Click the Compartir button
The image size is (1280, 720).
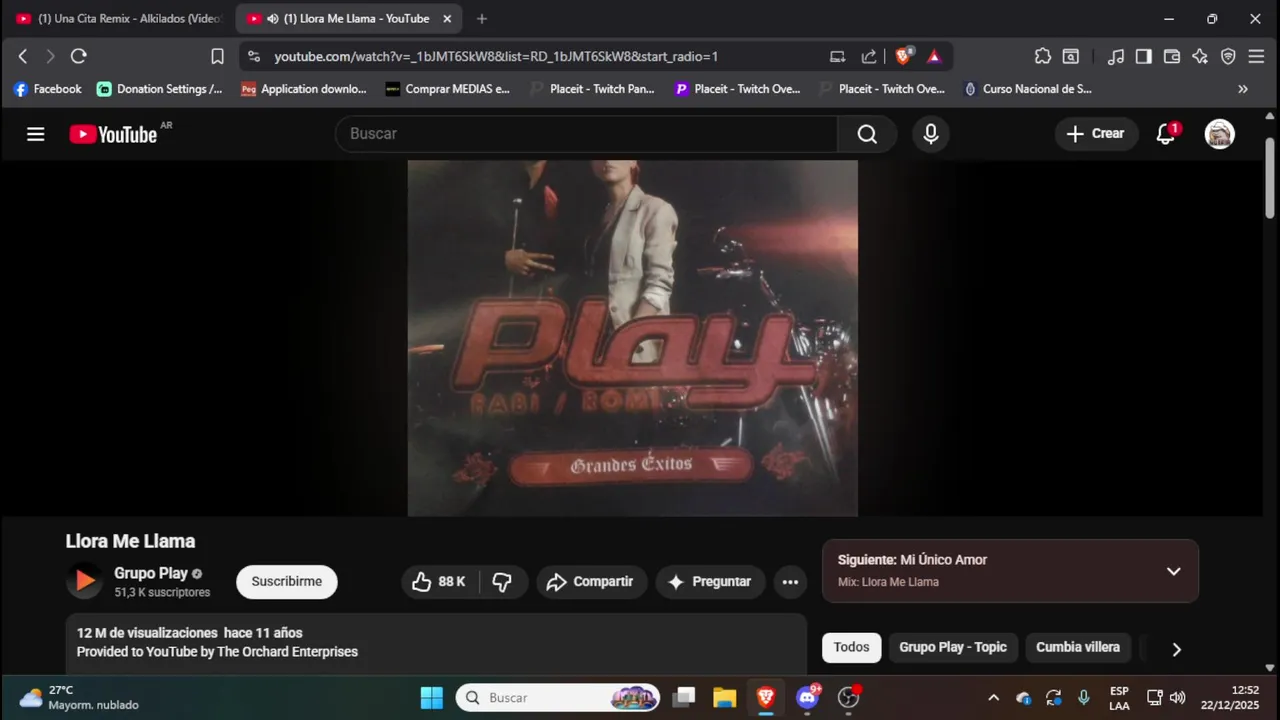592,582
